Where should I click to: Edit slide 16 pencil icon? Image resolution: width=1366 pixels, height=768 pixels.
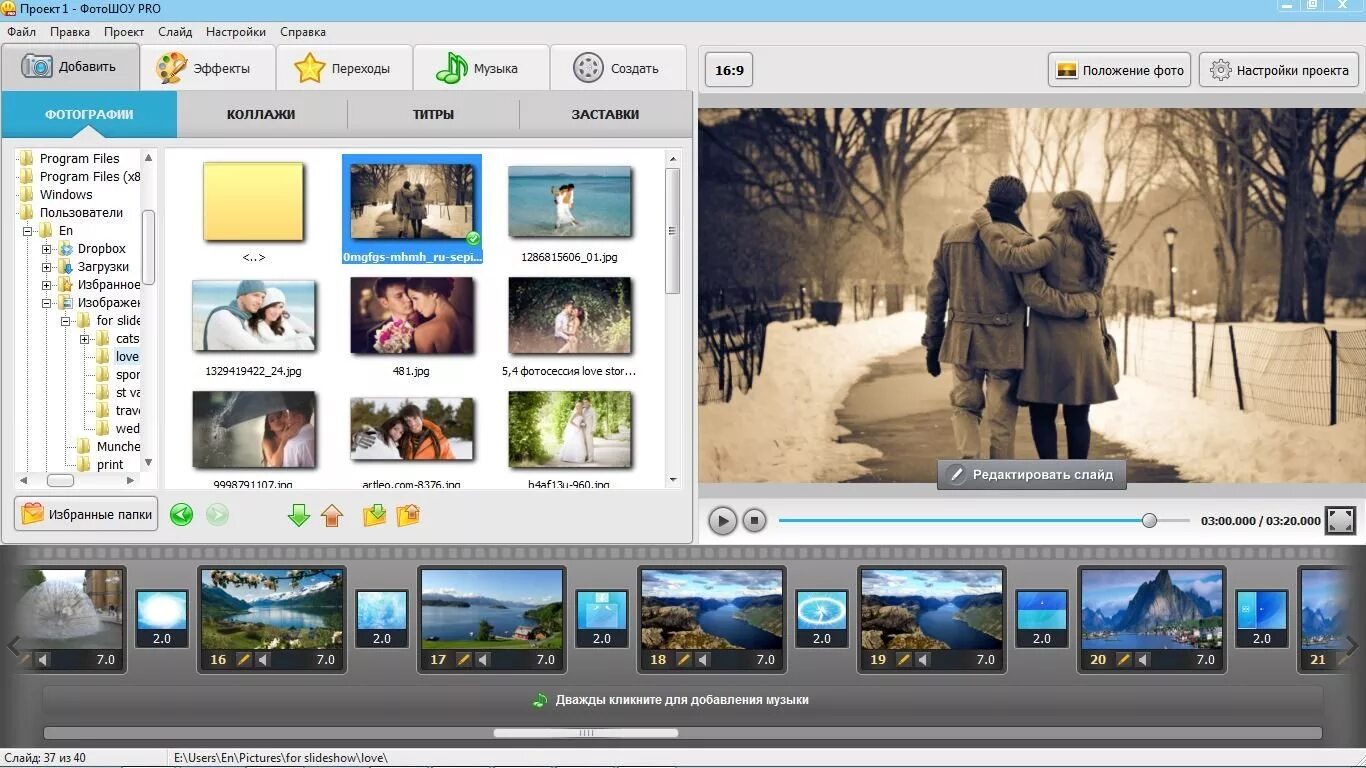pyautogui.click(x=243, y=660)
